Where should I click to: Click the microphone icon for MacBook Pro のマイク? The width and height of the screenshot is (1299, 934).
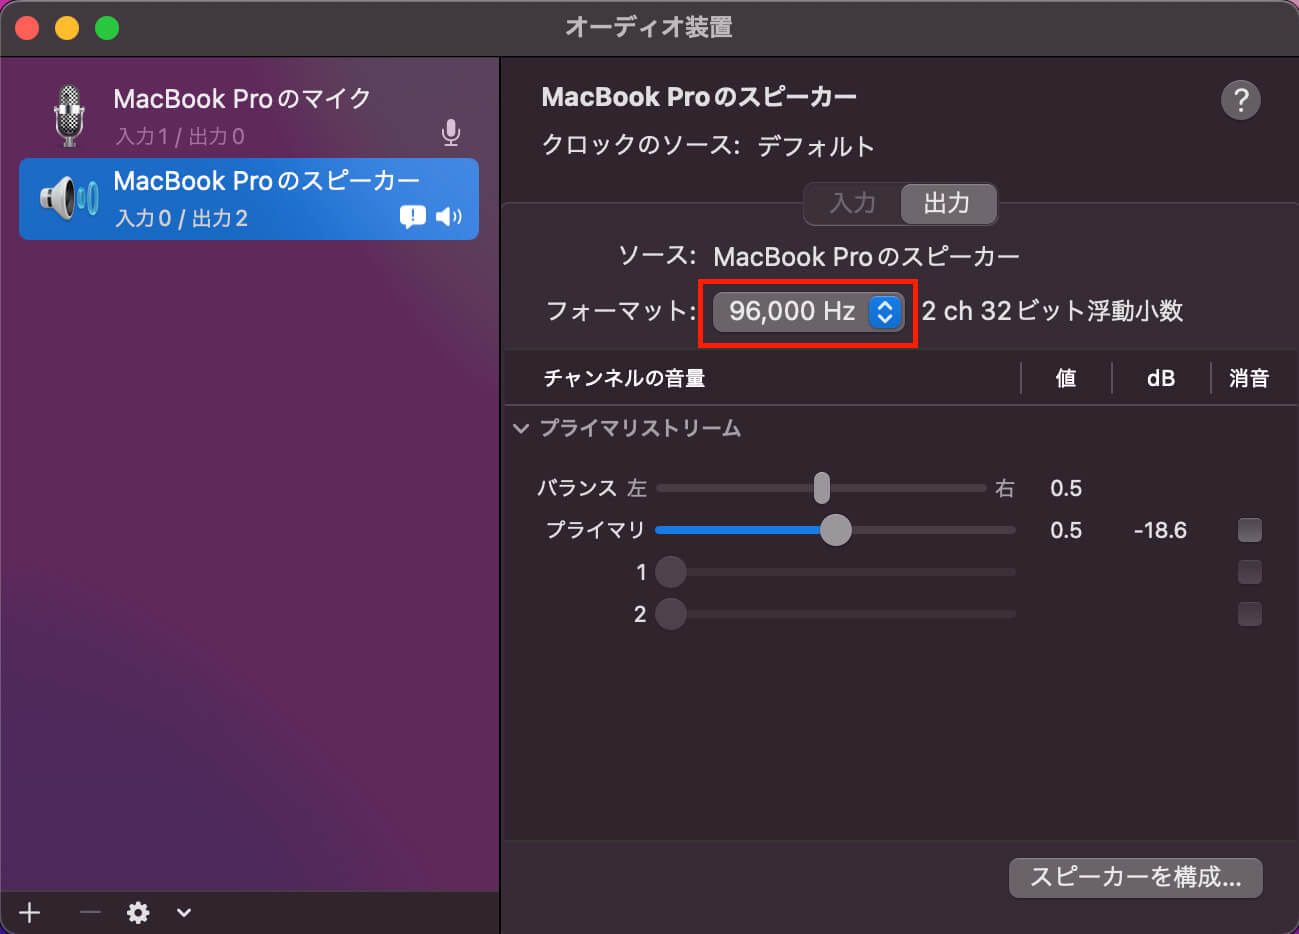[69, 116]
